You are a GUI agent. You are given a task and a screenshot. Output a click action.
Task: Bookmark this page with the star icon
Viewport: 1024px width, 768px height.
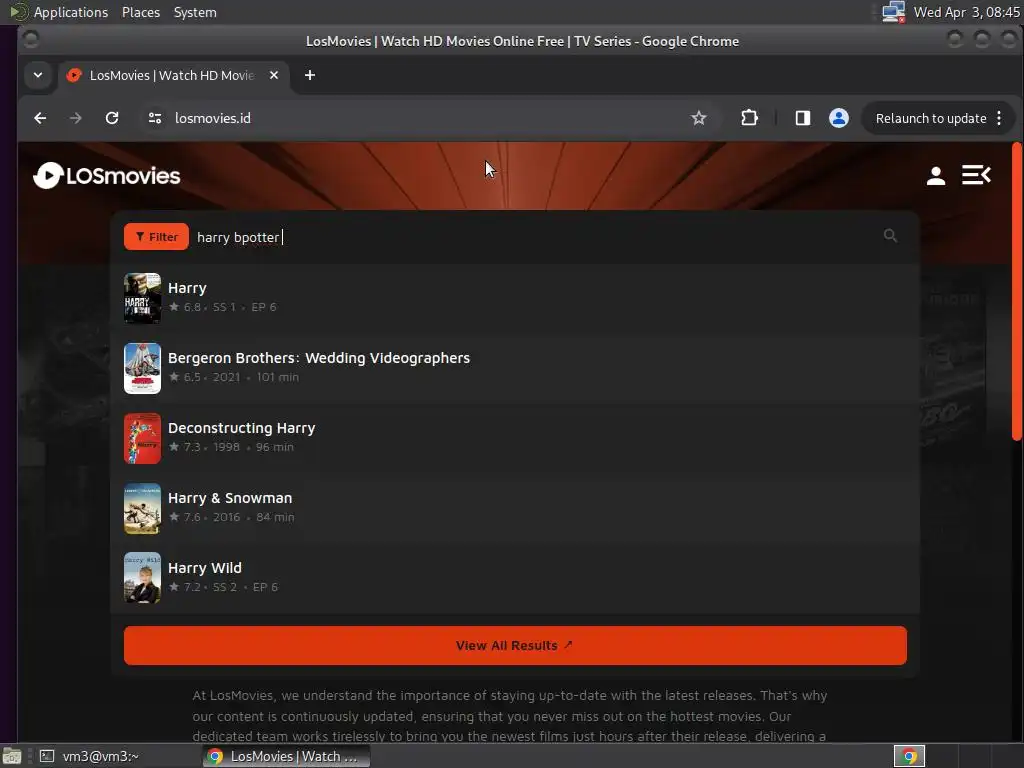tap(699, 118)
